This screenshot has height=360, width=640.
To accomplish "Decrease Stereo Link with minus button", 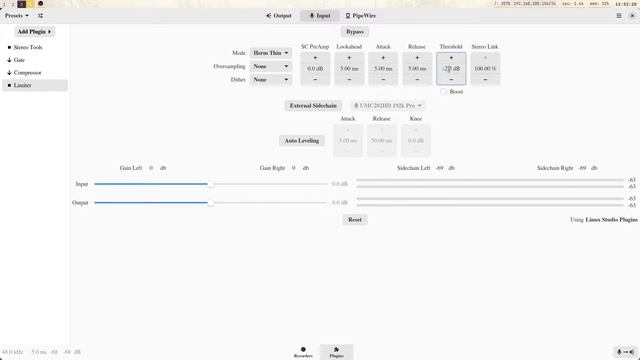I will (485, 80).
